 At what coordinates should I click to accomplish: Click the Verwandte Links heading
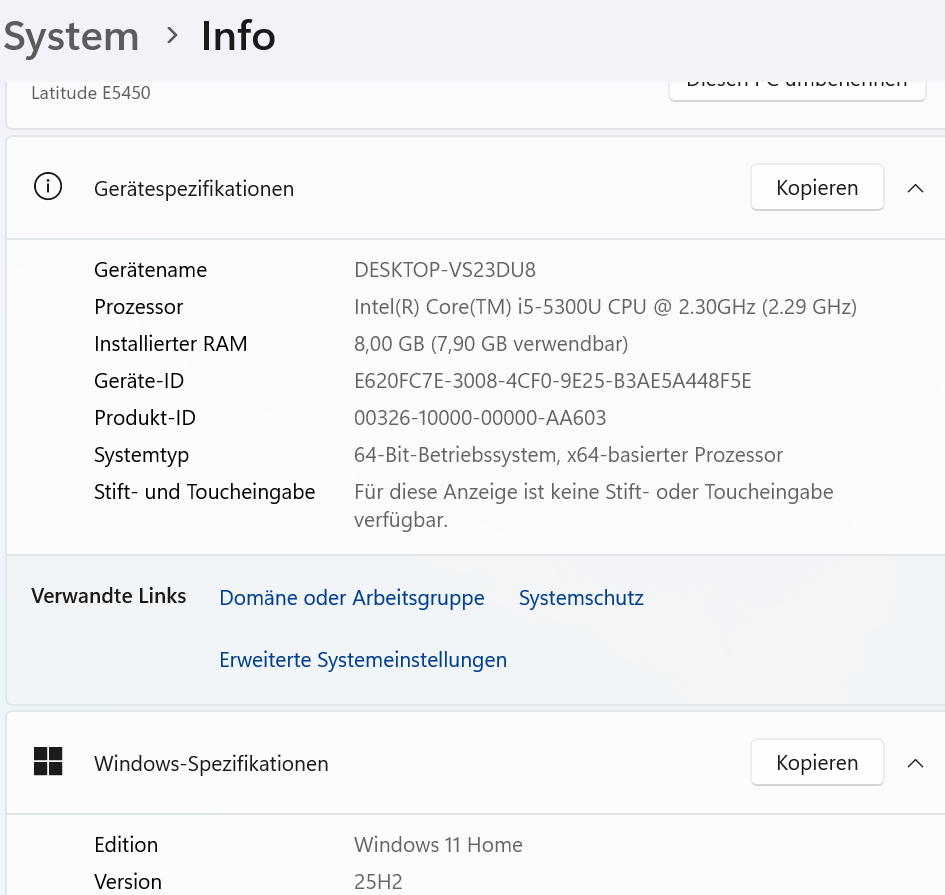coord(108,595)
